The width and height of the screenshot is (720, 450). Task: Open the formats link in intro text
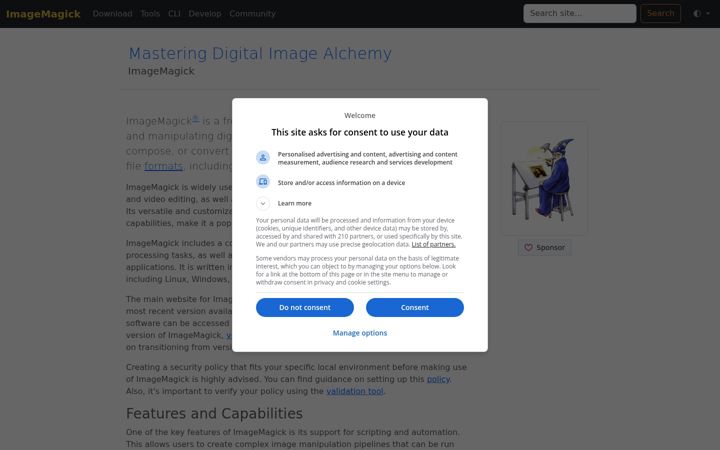coord(163,166)
